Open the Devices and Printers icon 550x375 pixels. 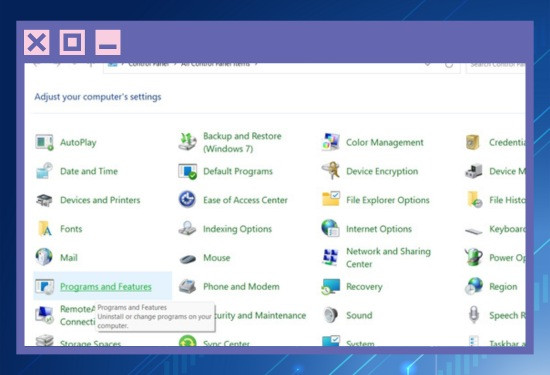(44, 200)
